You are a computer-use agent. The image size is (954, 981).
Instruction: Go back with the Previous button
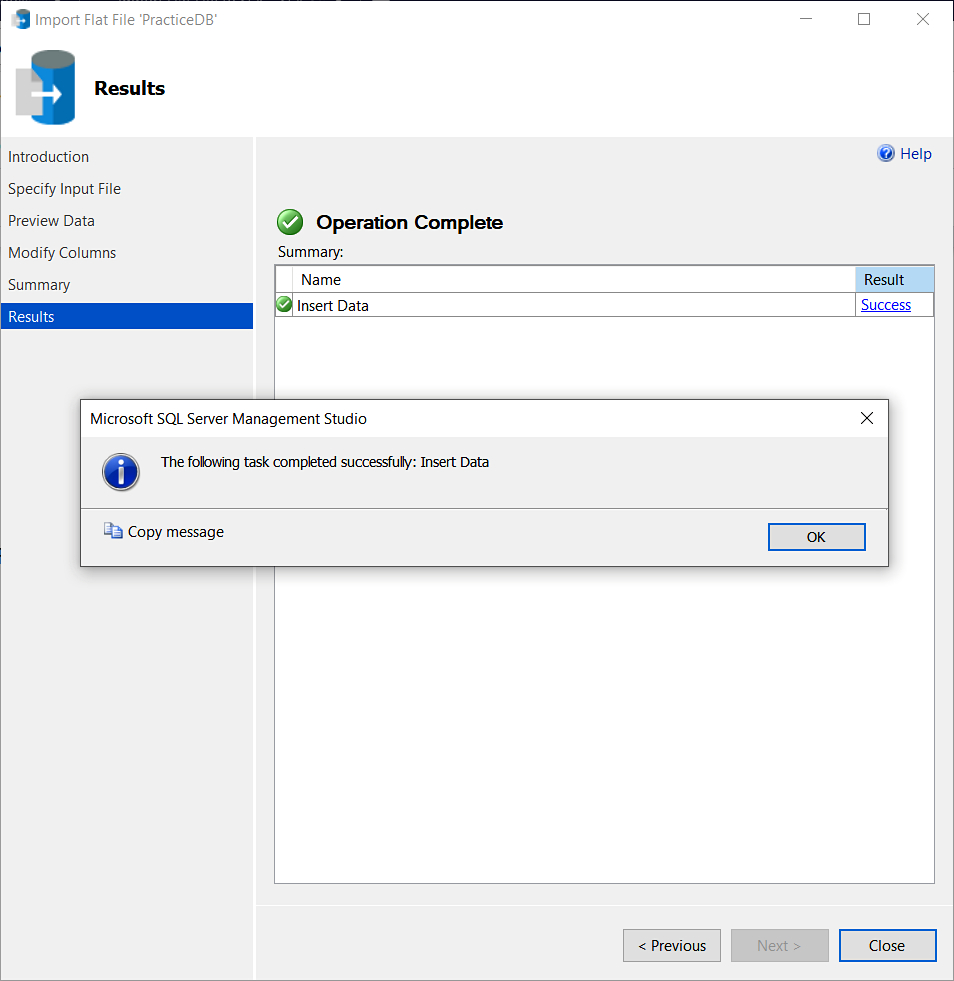coord(672,945)
